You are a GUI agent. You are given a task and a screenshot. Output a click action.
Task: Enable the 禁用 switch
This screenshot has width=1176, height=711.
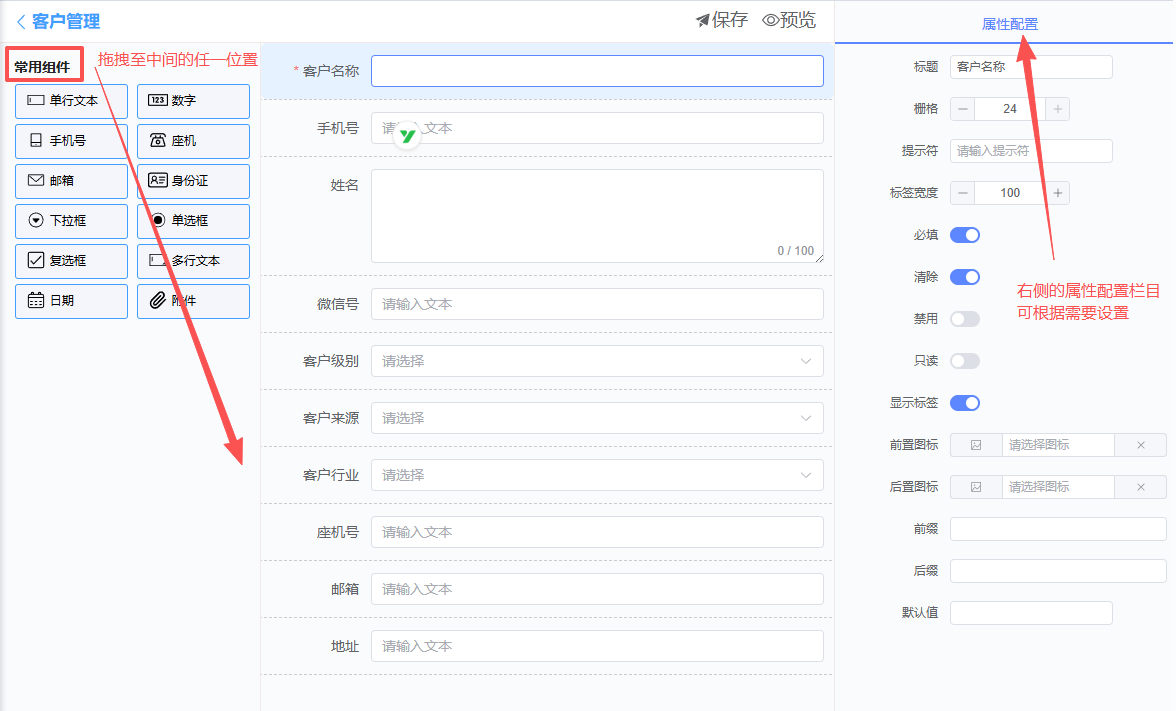[x=965, y=319]
